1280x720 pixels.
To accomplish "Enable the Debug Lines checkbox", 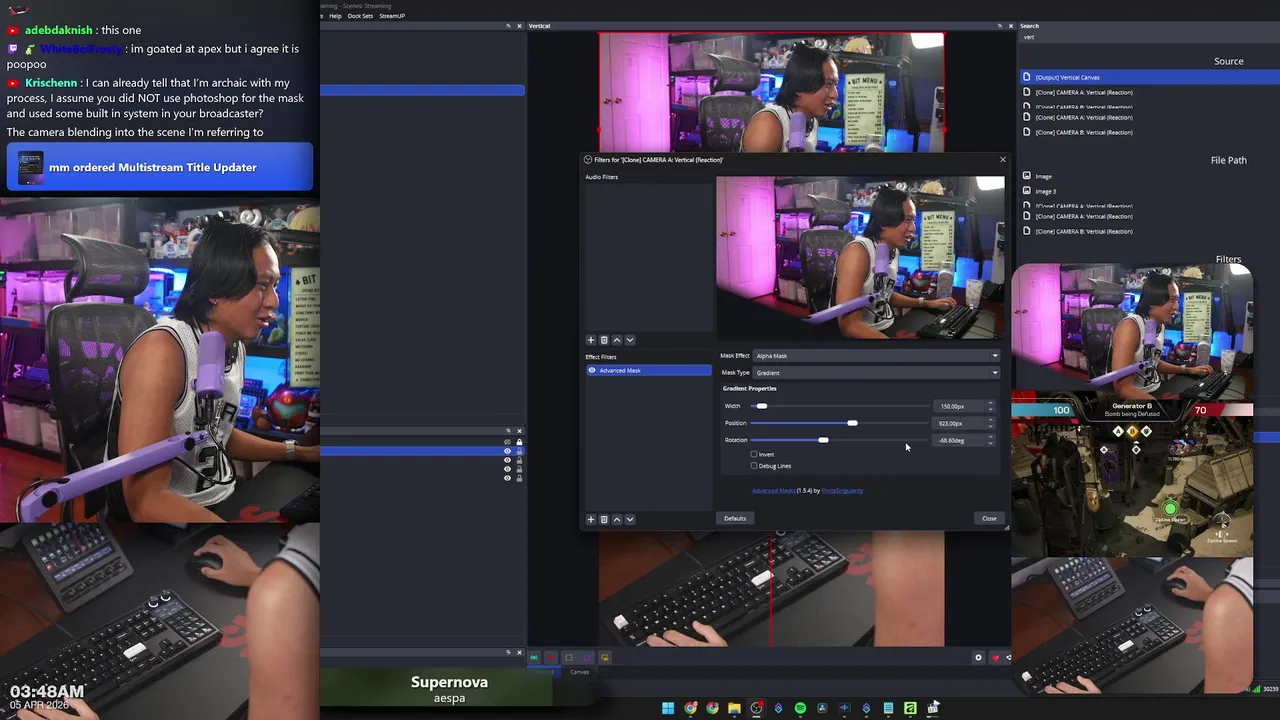I will (x=754, y=466).
